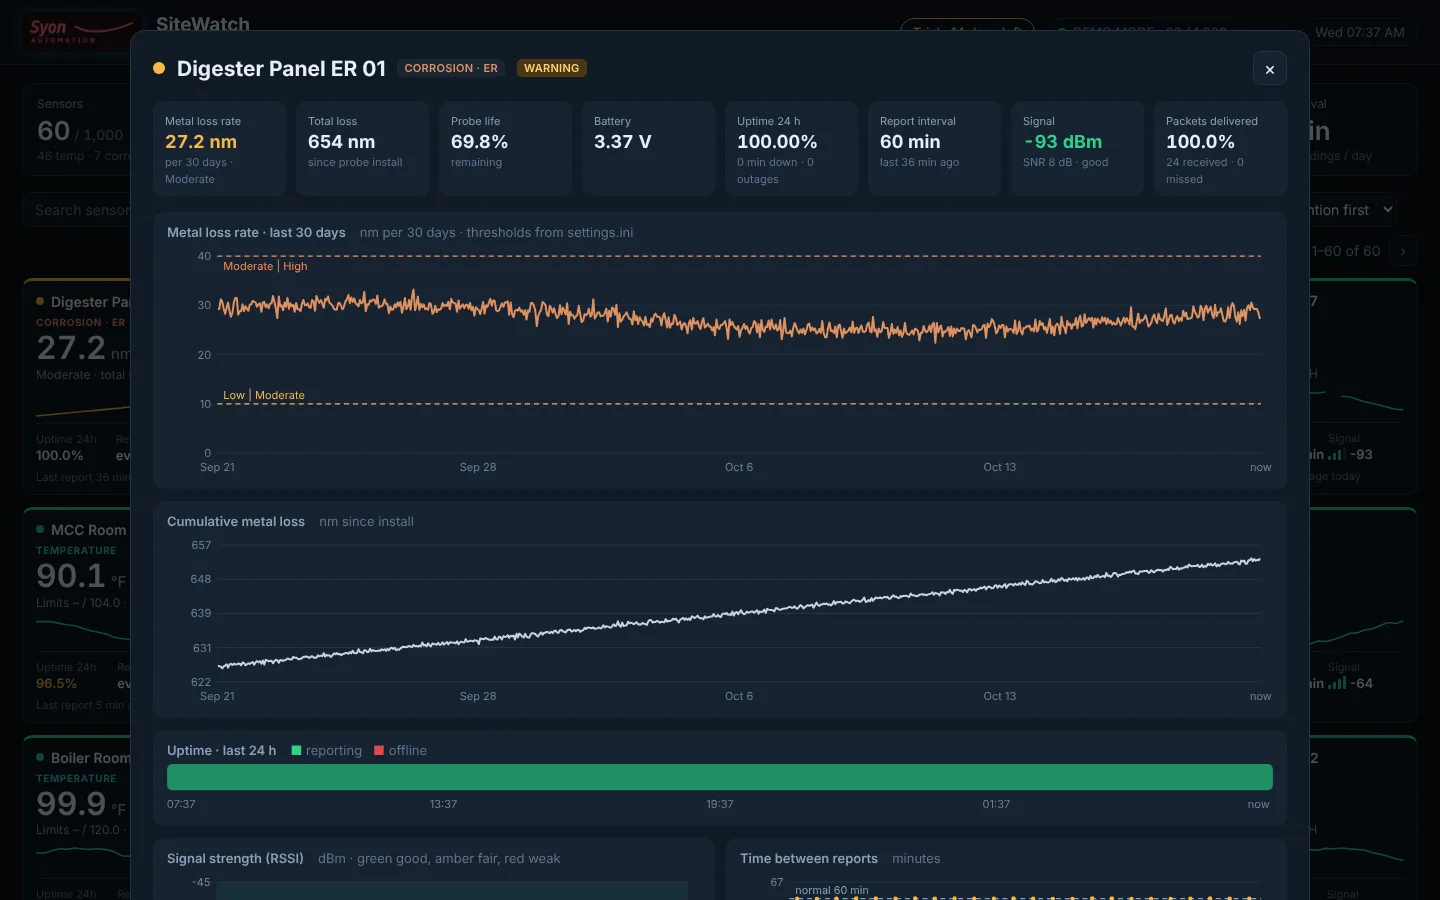
Task: Select the Battery 3.37 V value
Action: pos(623,142)
